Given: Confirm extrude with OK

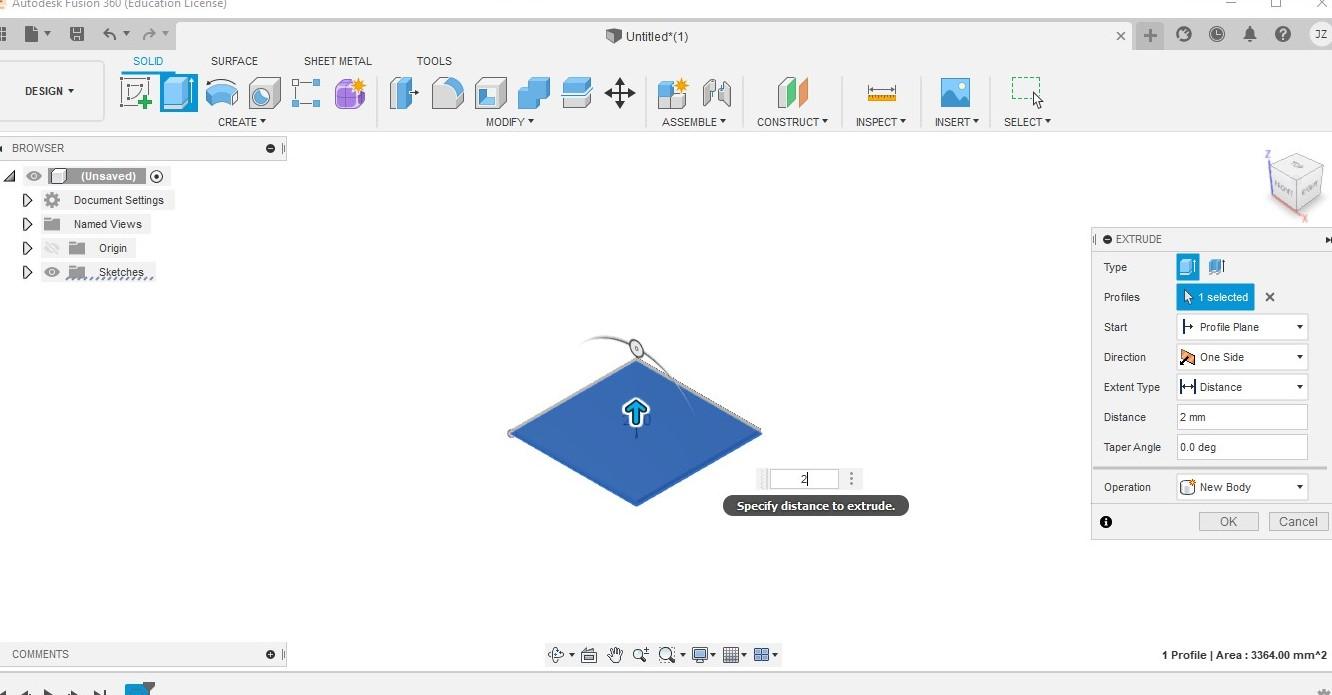Looking at the screenshot, I should point(1228,521).
